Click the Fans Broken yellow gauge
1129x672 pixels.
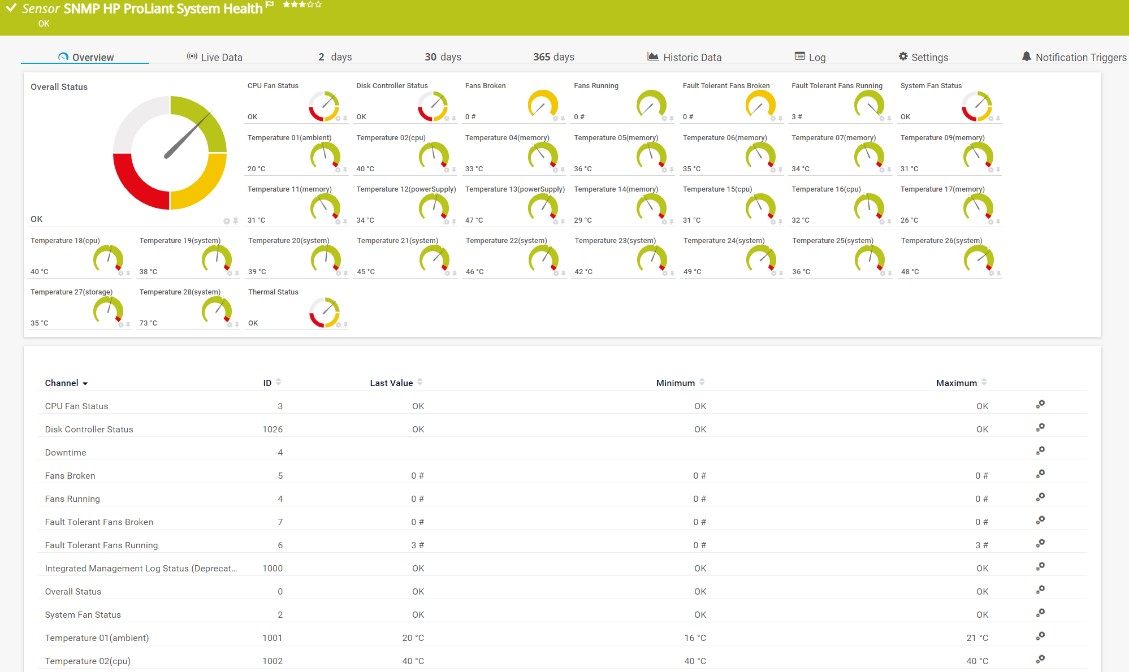click(x=542, y=105)
